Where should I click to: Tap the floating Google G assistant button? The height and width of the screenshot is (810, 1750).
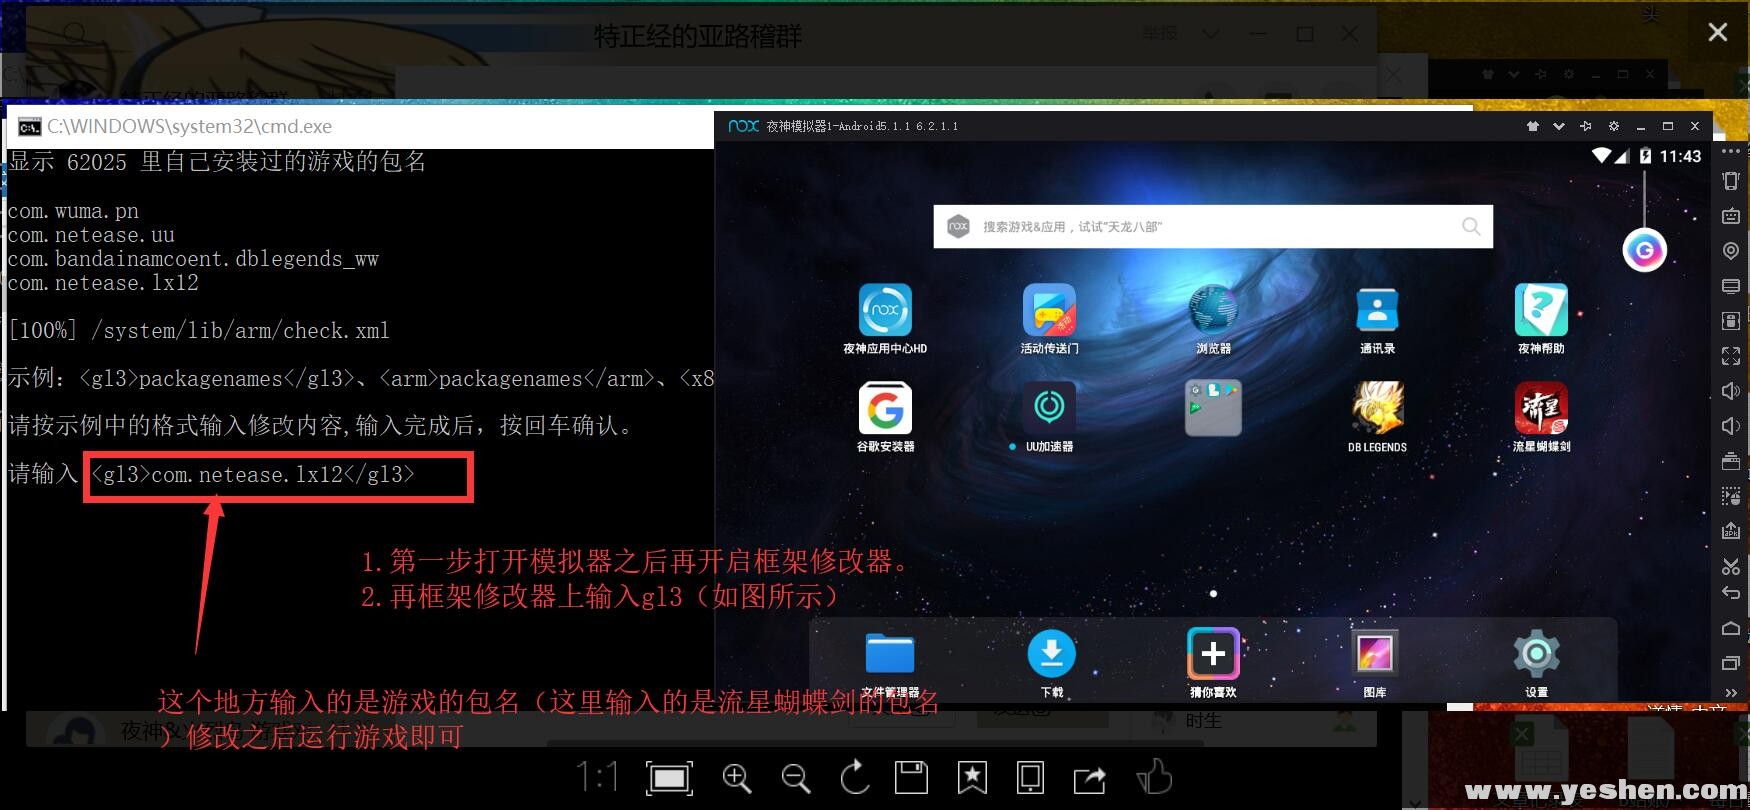[1644, 250]
